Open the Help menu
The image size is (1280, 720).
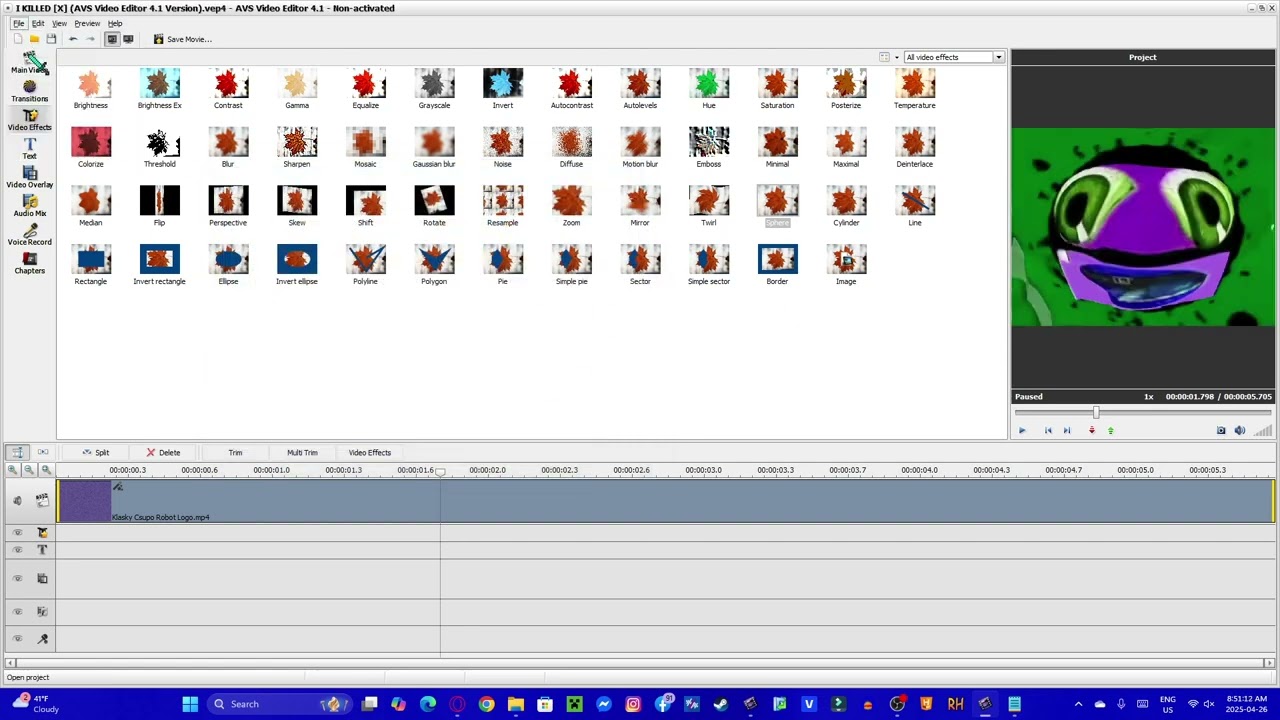(115, 23)
